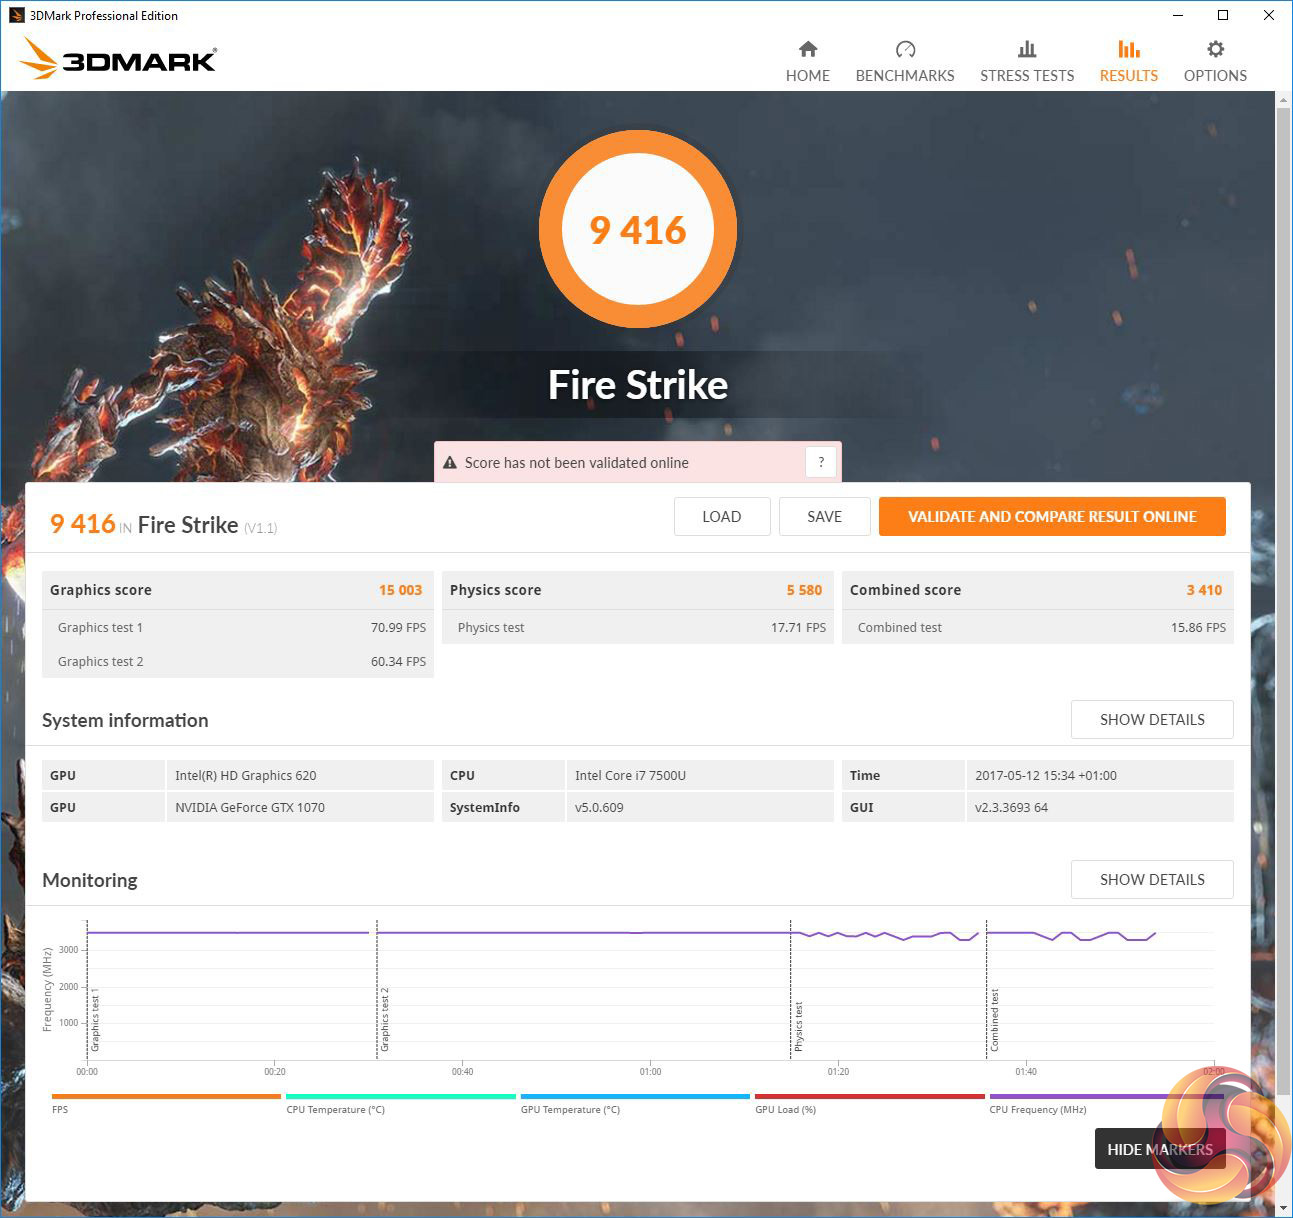This screenshot has height=1218, width=1293.
Task: Click the Stress Tests chart icon
Action: coord(1027,49)
